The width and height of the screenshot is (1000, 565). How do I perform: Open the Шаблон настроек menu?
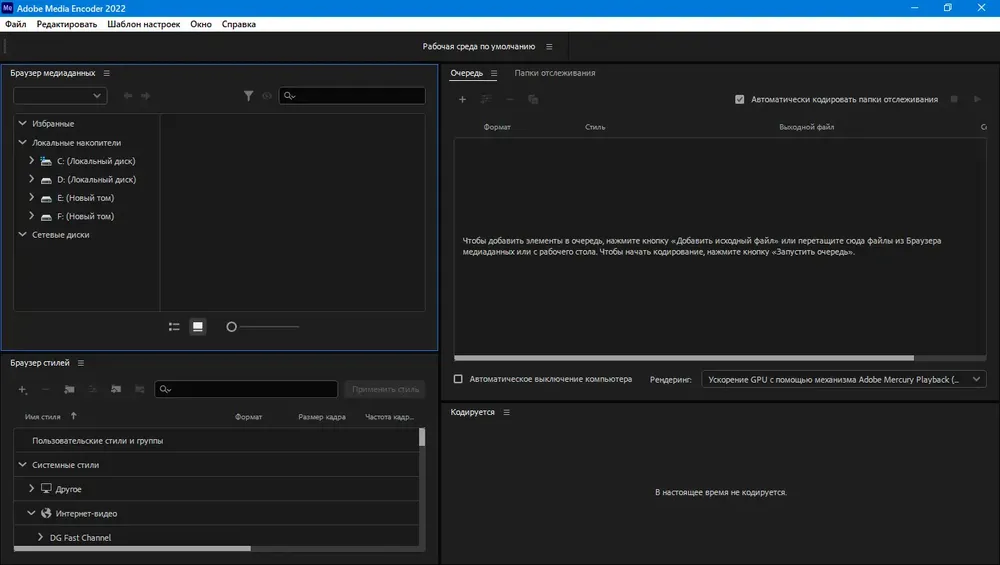143,24
